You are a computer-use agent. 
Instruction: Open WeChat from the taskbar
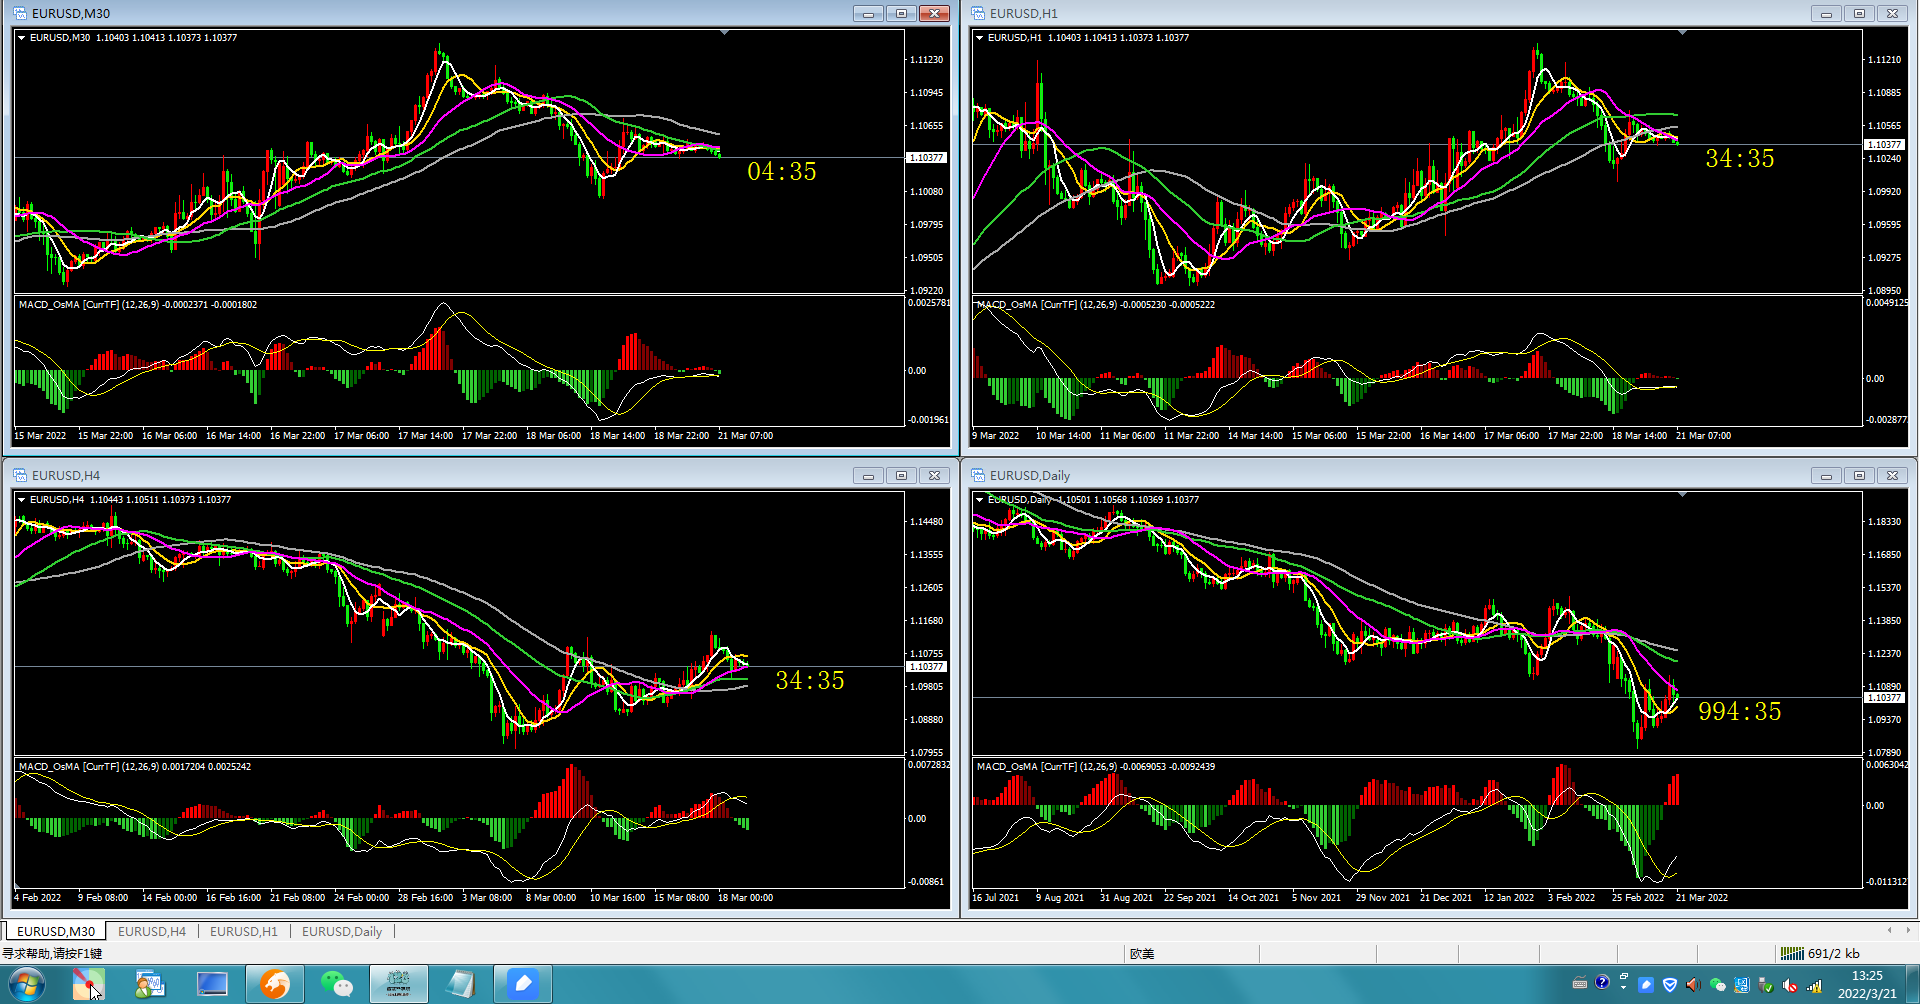pyautogui.click(x=337, y=985)
